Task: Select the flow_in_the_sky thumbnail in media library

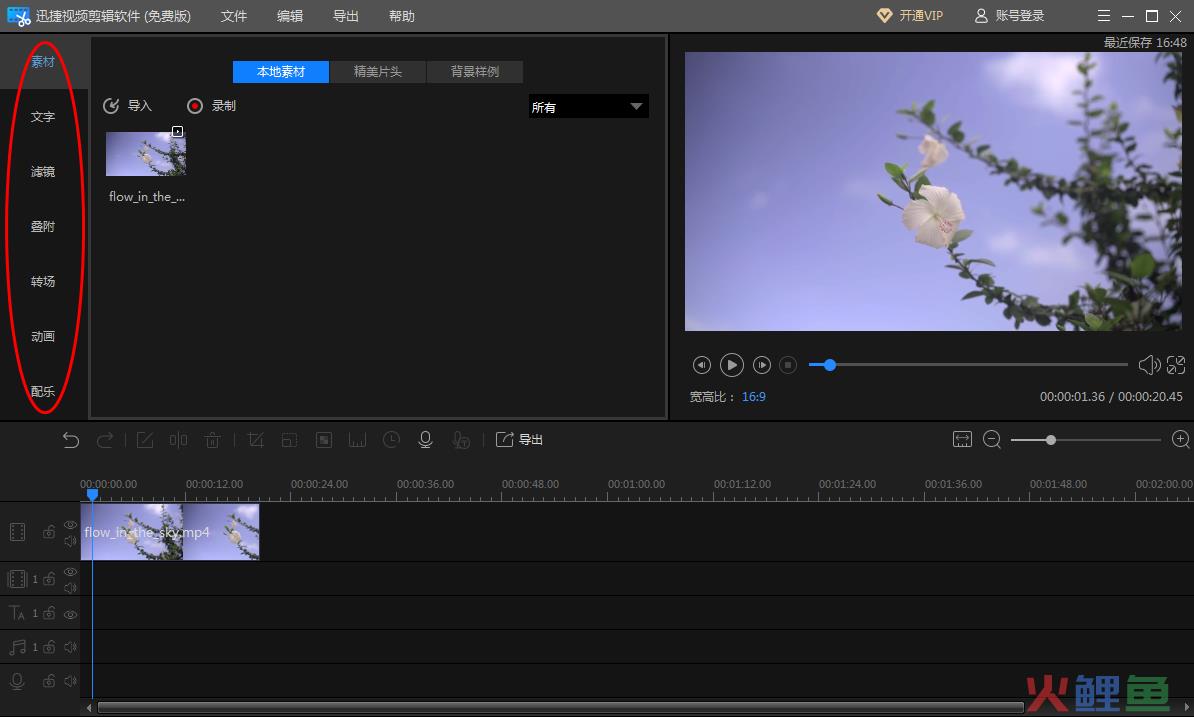Action: point(146,154)
